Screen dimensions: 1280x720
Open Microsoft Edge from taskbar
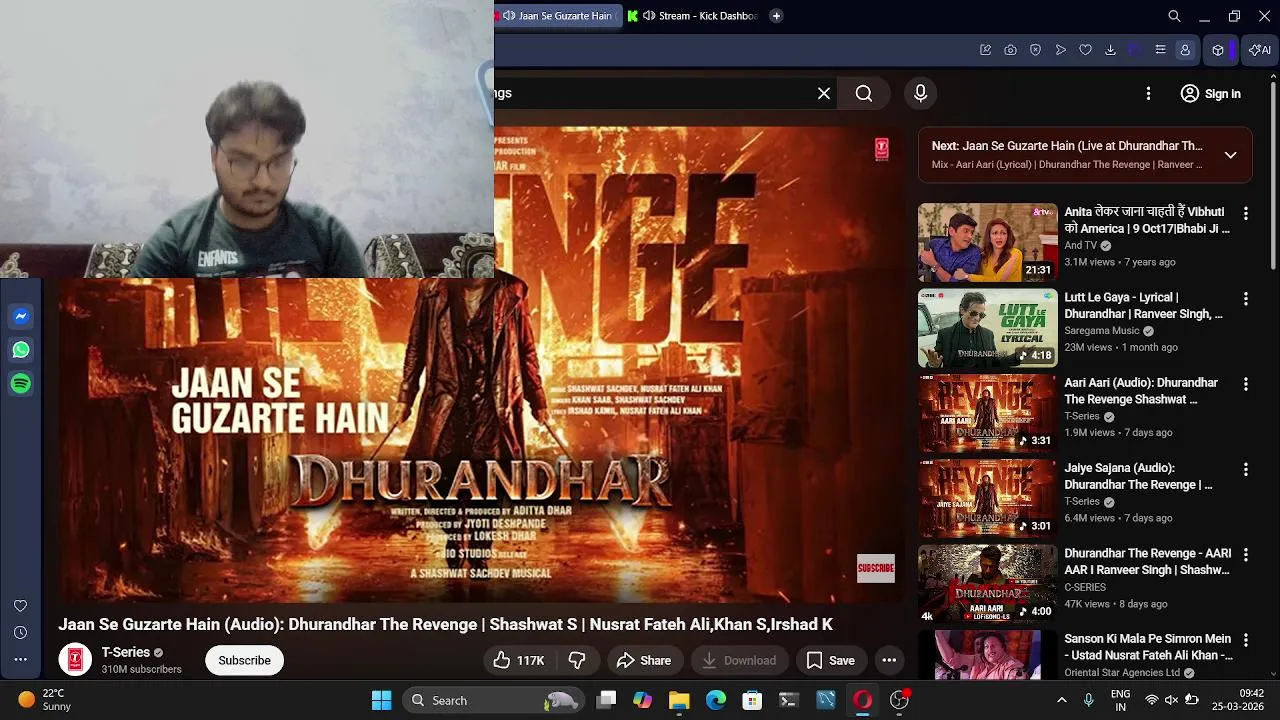(x=716, y=700)
